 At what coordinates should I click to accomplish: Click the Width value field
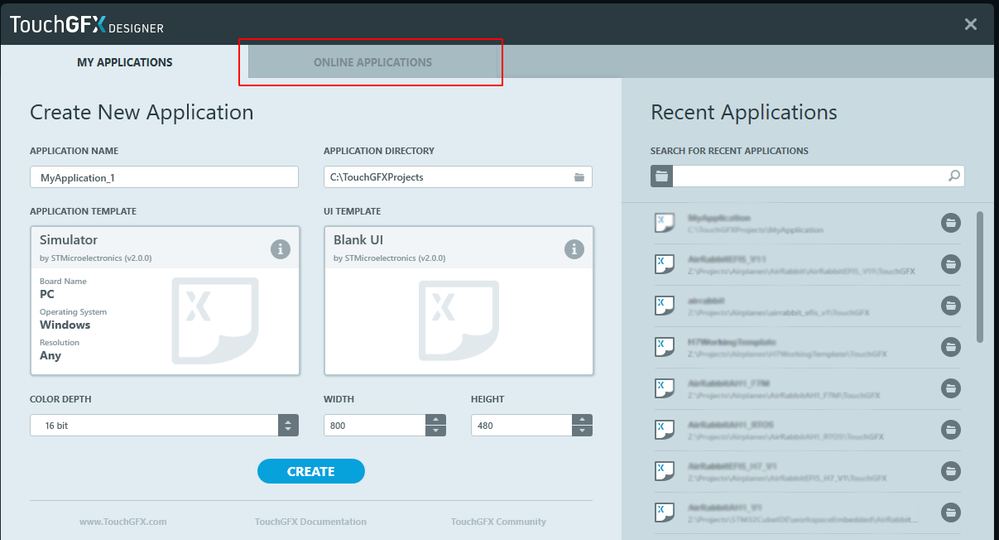click(x=375, y=425)
